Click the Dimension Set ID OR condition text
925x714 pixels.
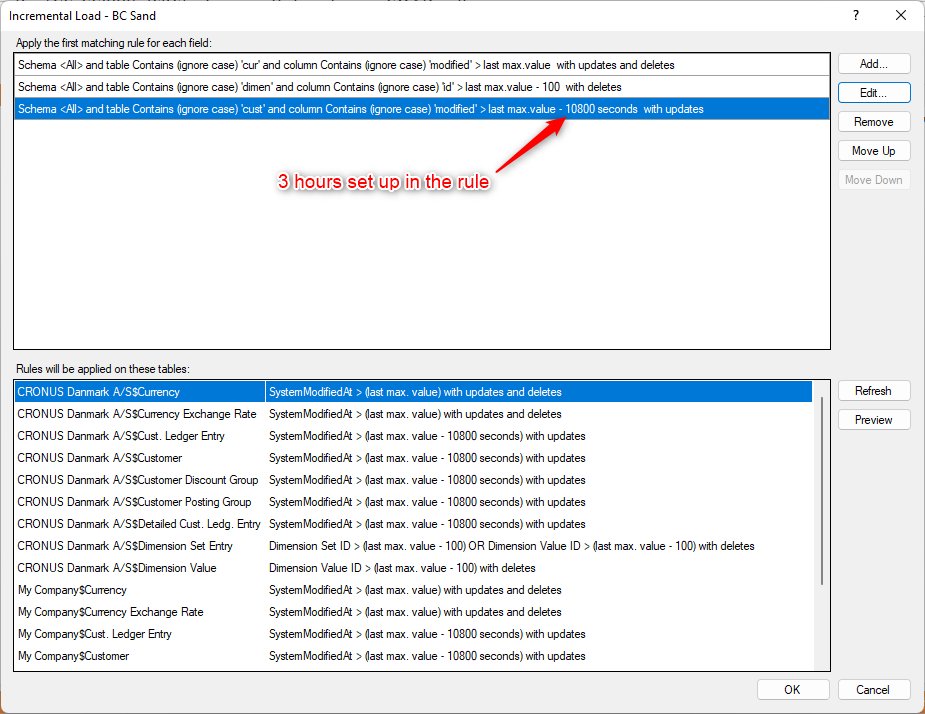(x=511, y=546)
